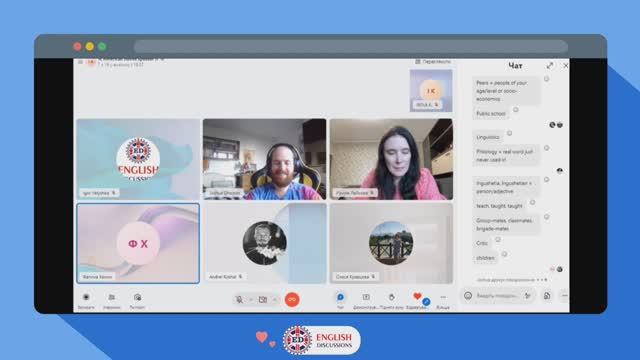
Task: Select the 'I K' participant thumbnail
Action: [431, 91]
